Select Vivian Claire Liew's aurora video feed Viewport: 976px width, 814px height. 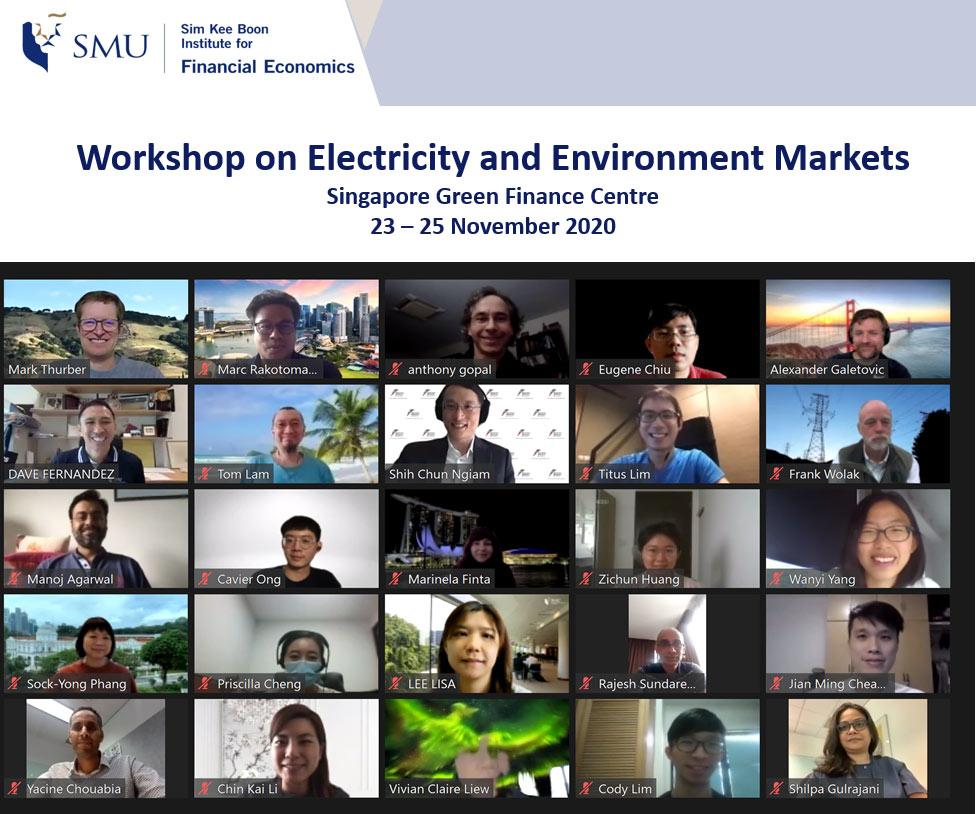[x=476, y=748]
